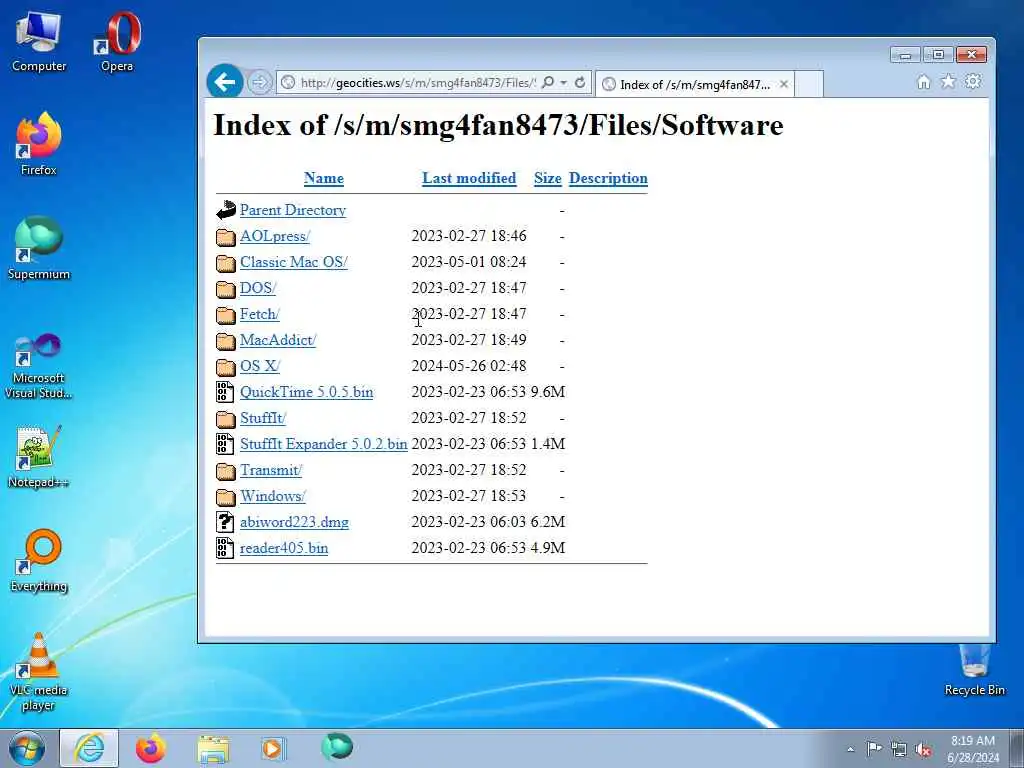
Task: Click the address bar search magnifier icon
Action: pos(549,82)
